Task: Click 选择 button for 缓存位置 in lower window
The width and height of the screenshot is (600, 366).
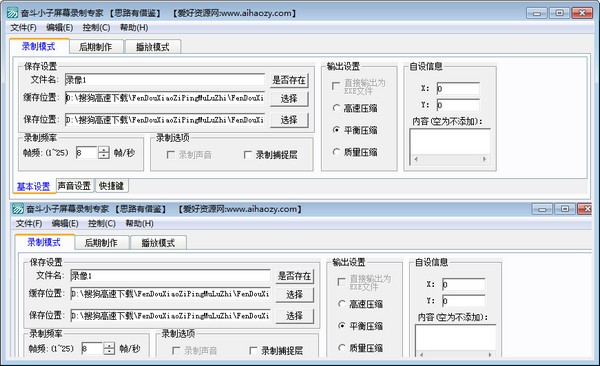Action: coord(294,294)
